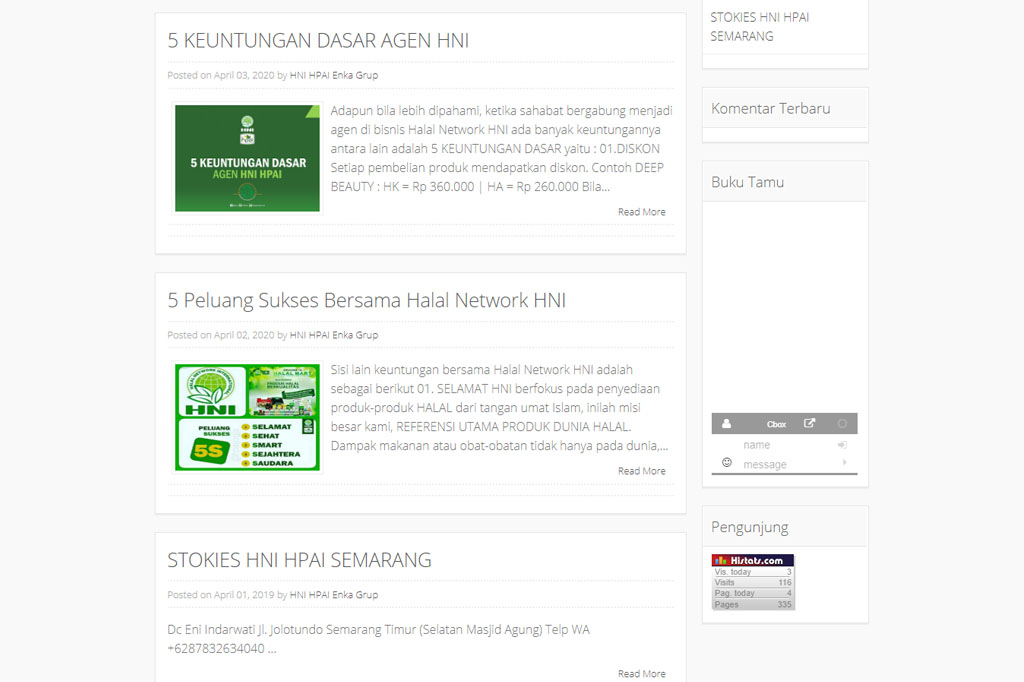Viewport: 1024px width, 682px height.
Task: Open post title STOKIES HNI HPAI SEMARANG
Action: [x=299, y=560]
